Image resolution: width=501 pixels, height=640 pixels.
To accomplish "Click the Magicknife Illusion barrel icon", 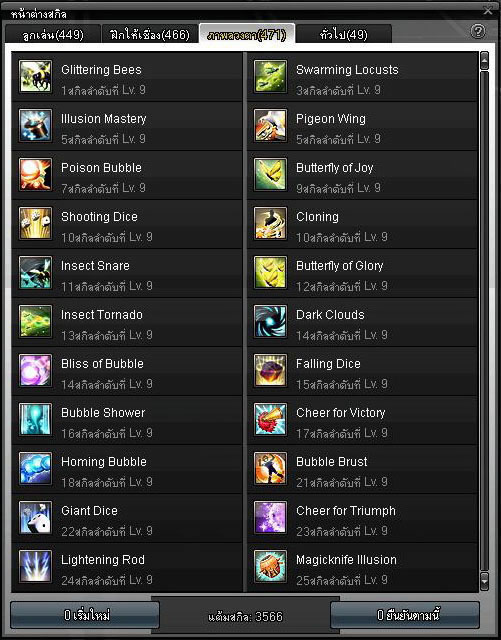I will pyautogui.click(x=270, y=567).
